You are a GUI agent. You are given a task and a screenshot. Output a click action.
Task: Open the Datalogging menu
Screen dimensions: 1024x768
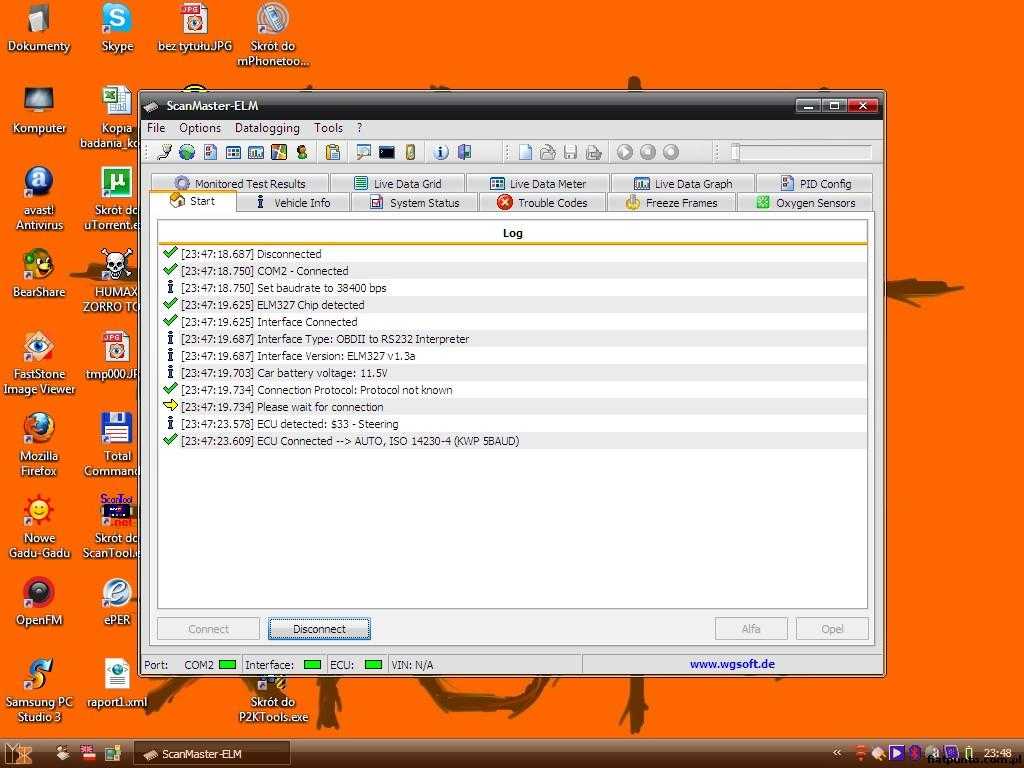(267, 128)
